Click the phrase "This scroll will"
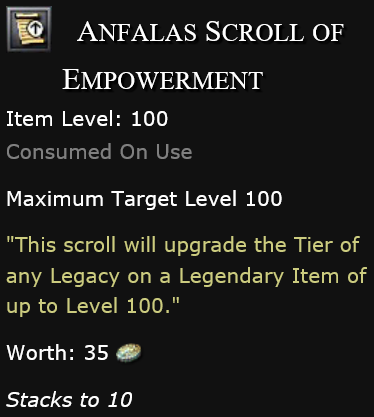 [x=81, y=245]
